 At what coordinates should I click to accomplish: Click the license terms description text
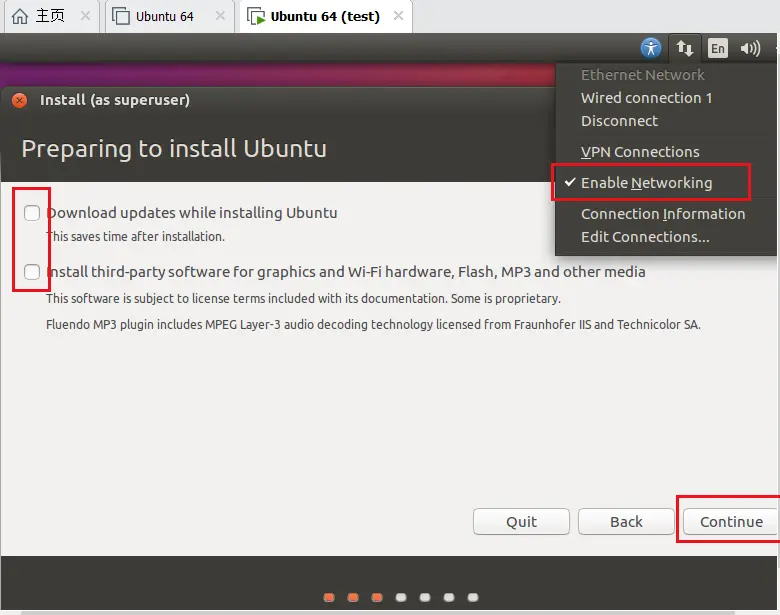303,298
